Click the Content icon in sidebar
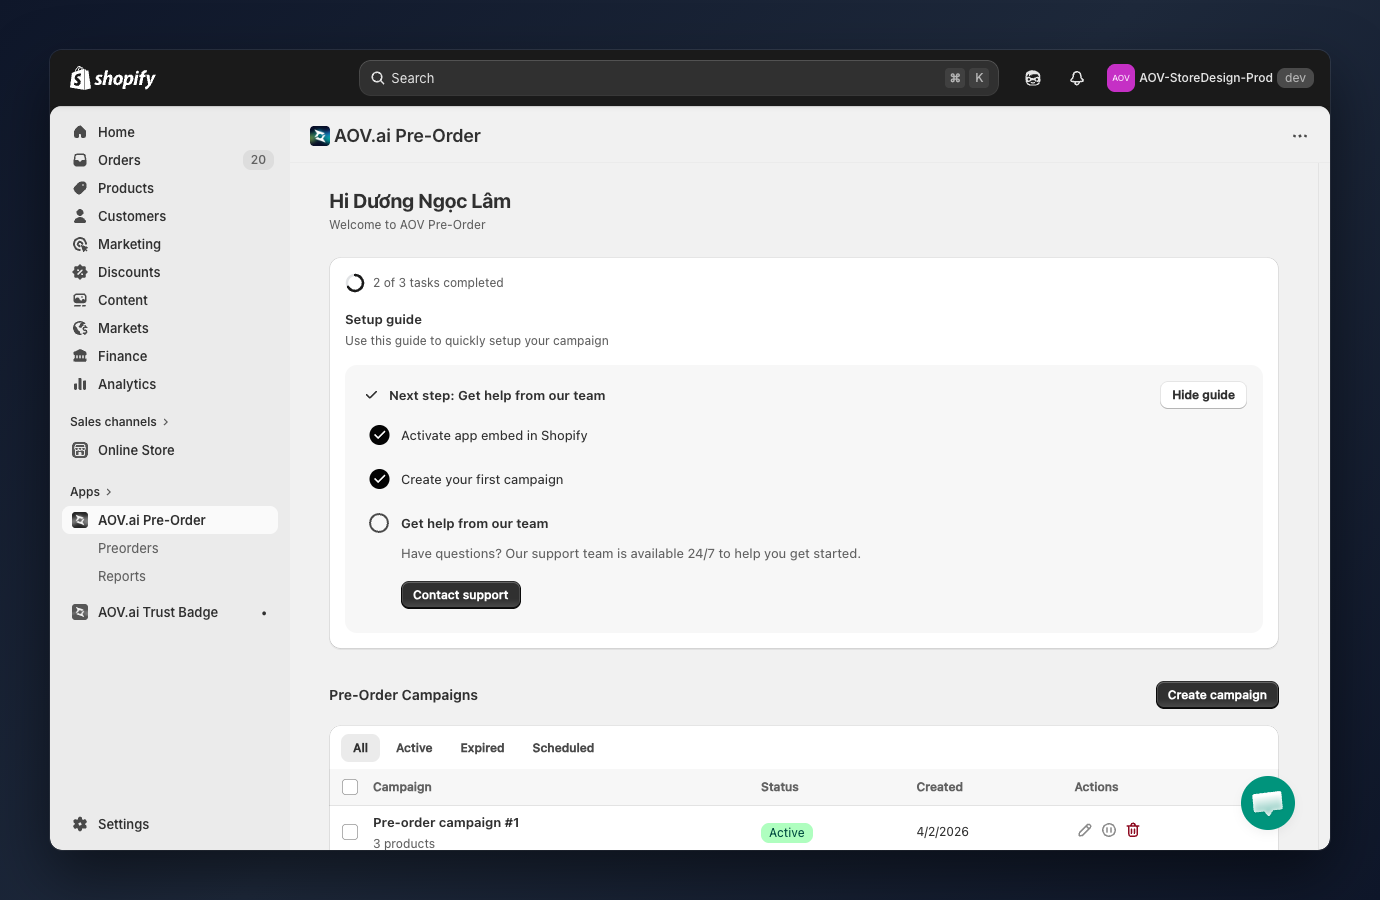This screenshot has width=1380, height=900. tap(80, 300)
